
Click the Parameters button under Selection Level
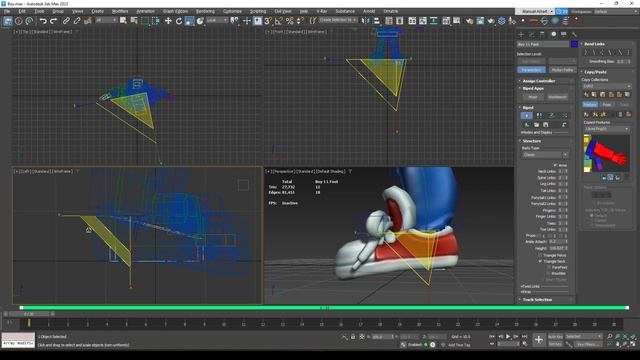click(531, 70)
